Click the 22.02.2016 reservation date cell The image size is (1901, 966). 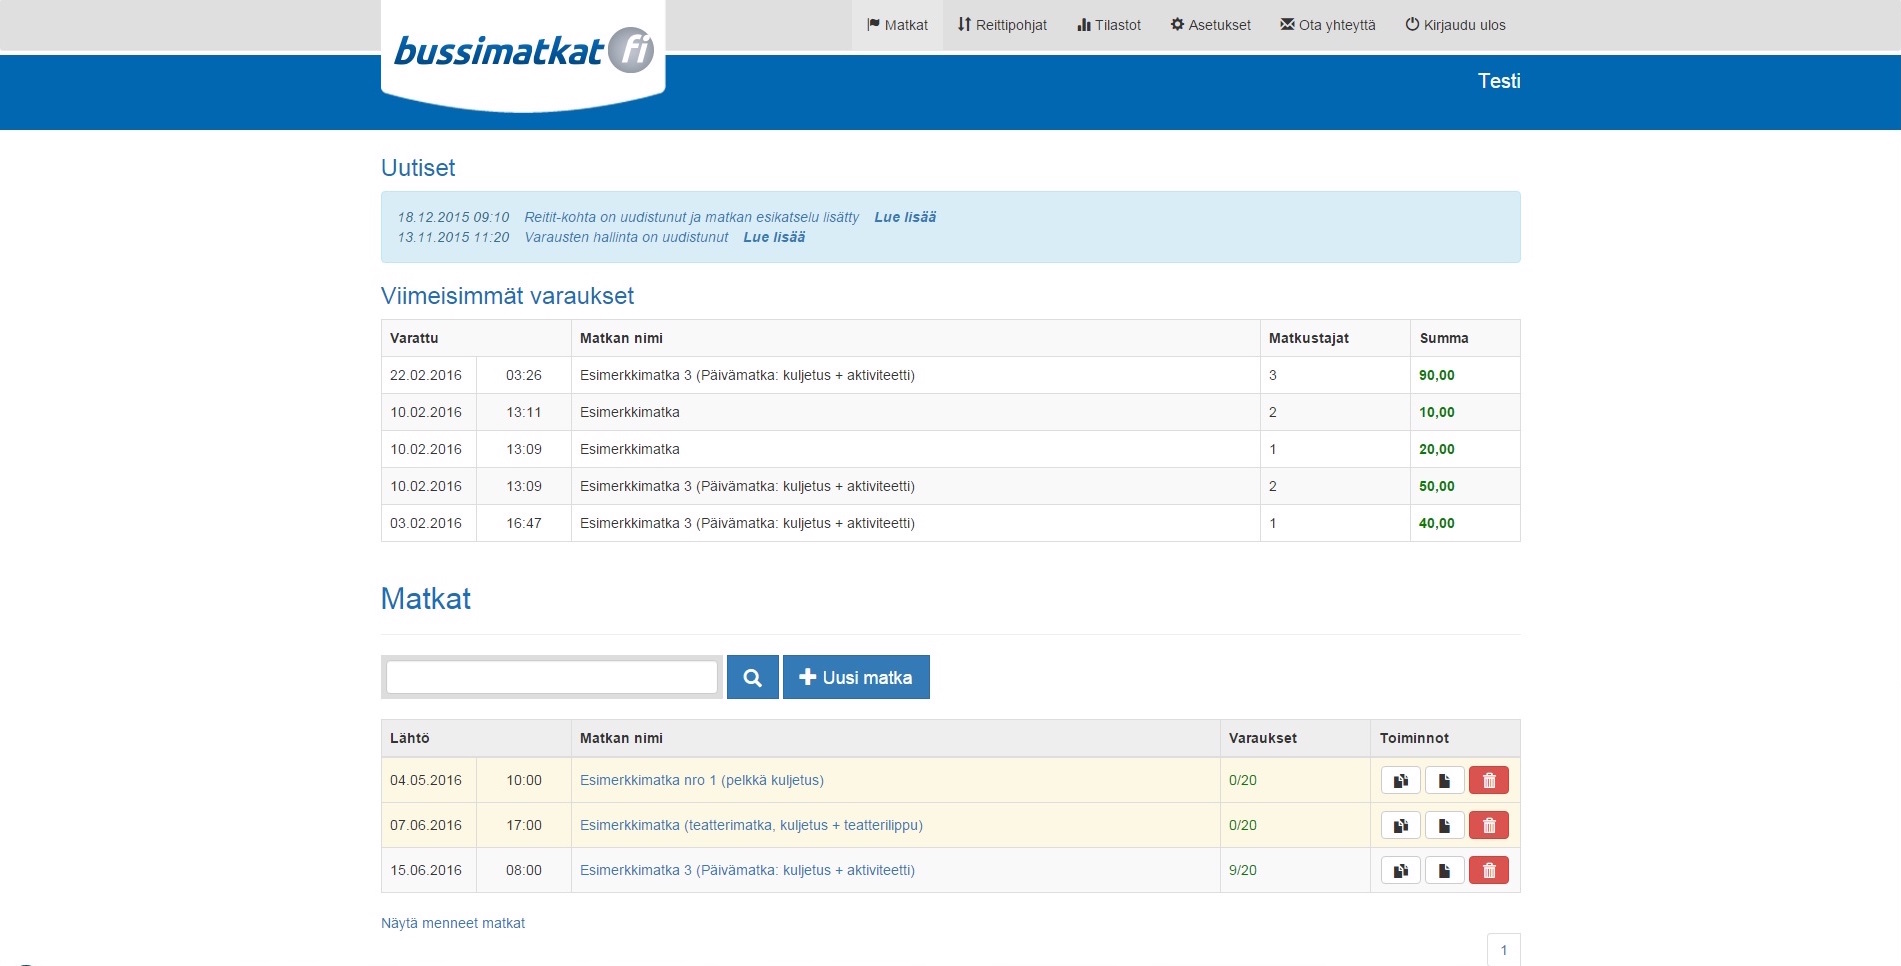tap(428, 375)
